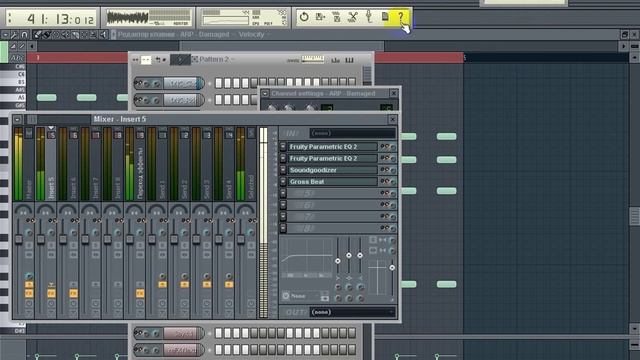Select the pencil draw tool in piano roll

[37, 35]
